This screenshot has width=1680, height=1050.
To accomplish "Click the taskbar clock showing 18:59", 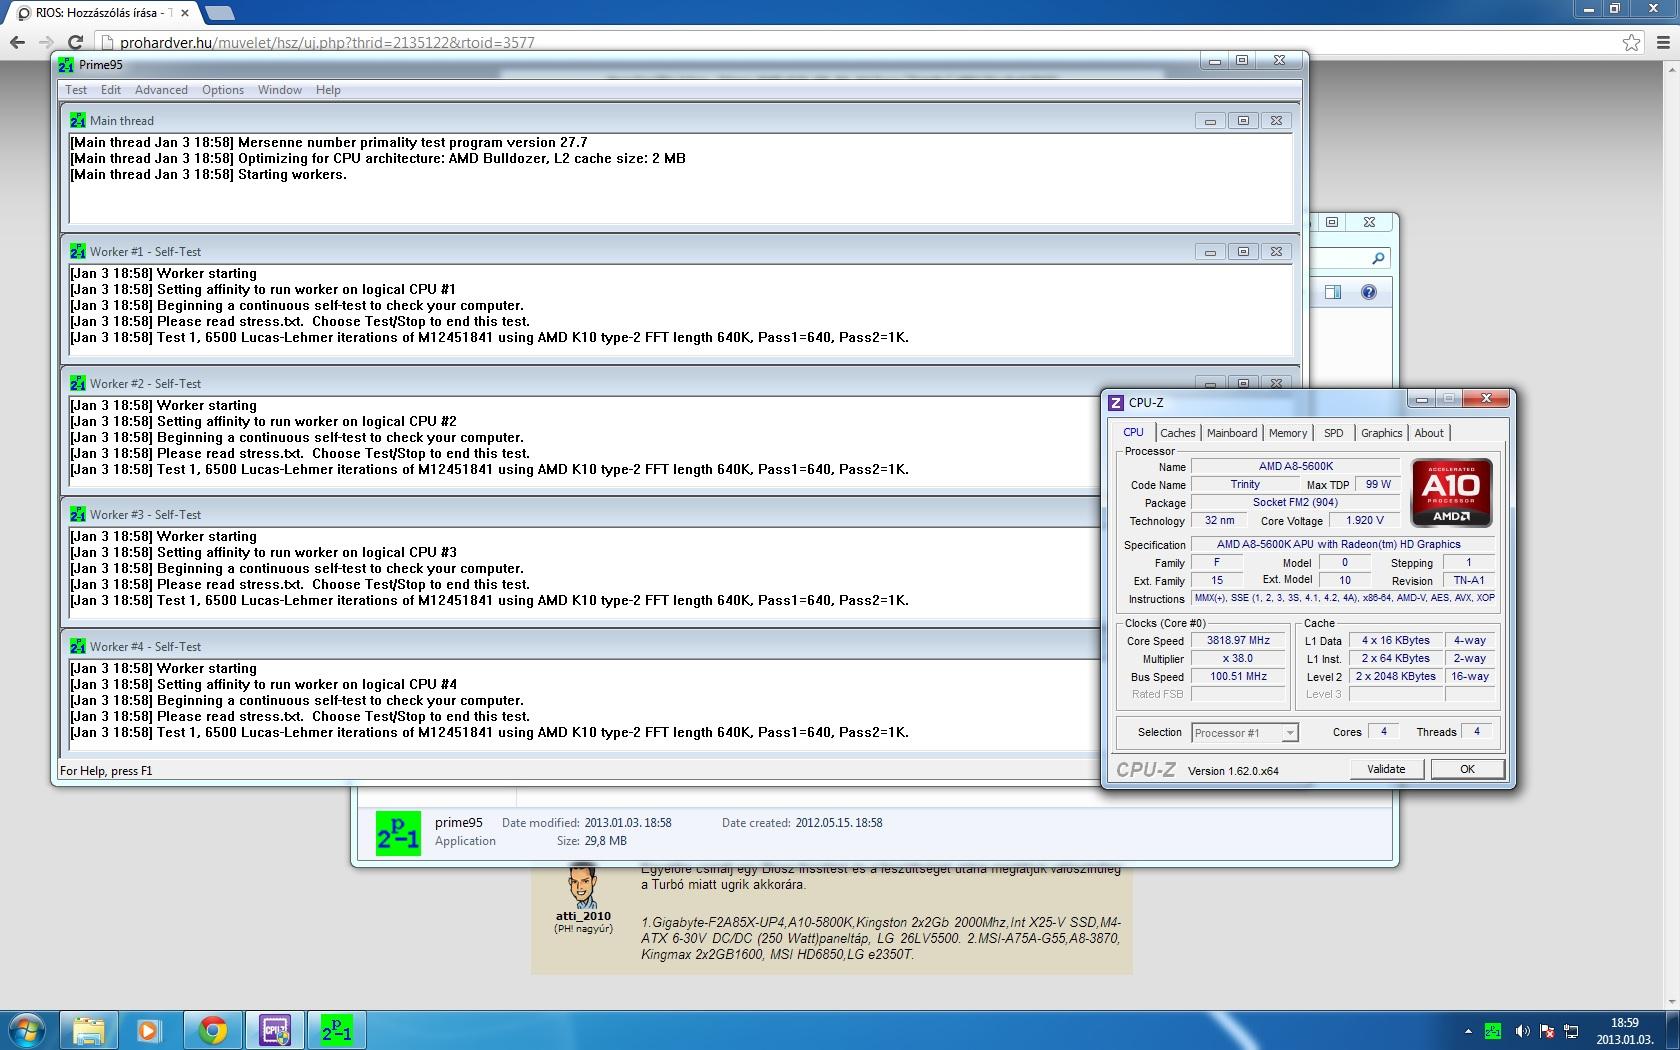I will 1624,1030.
